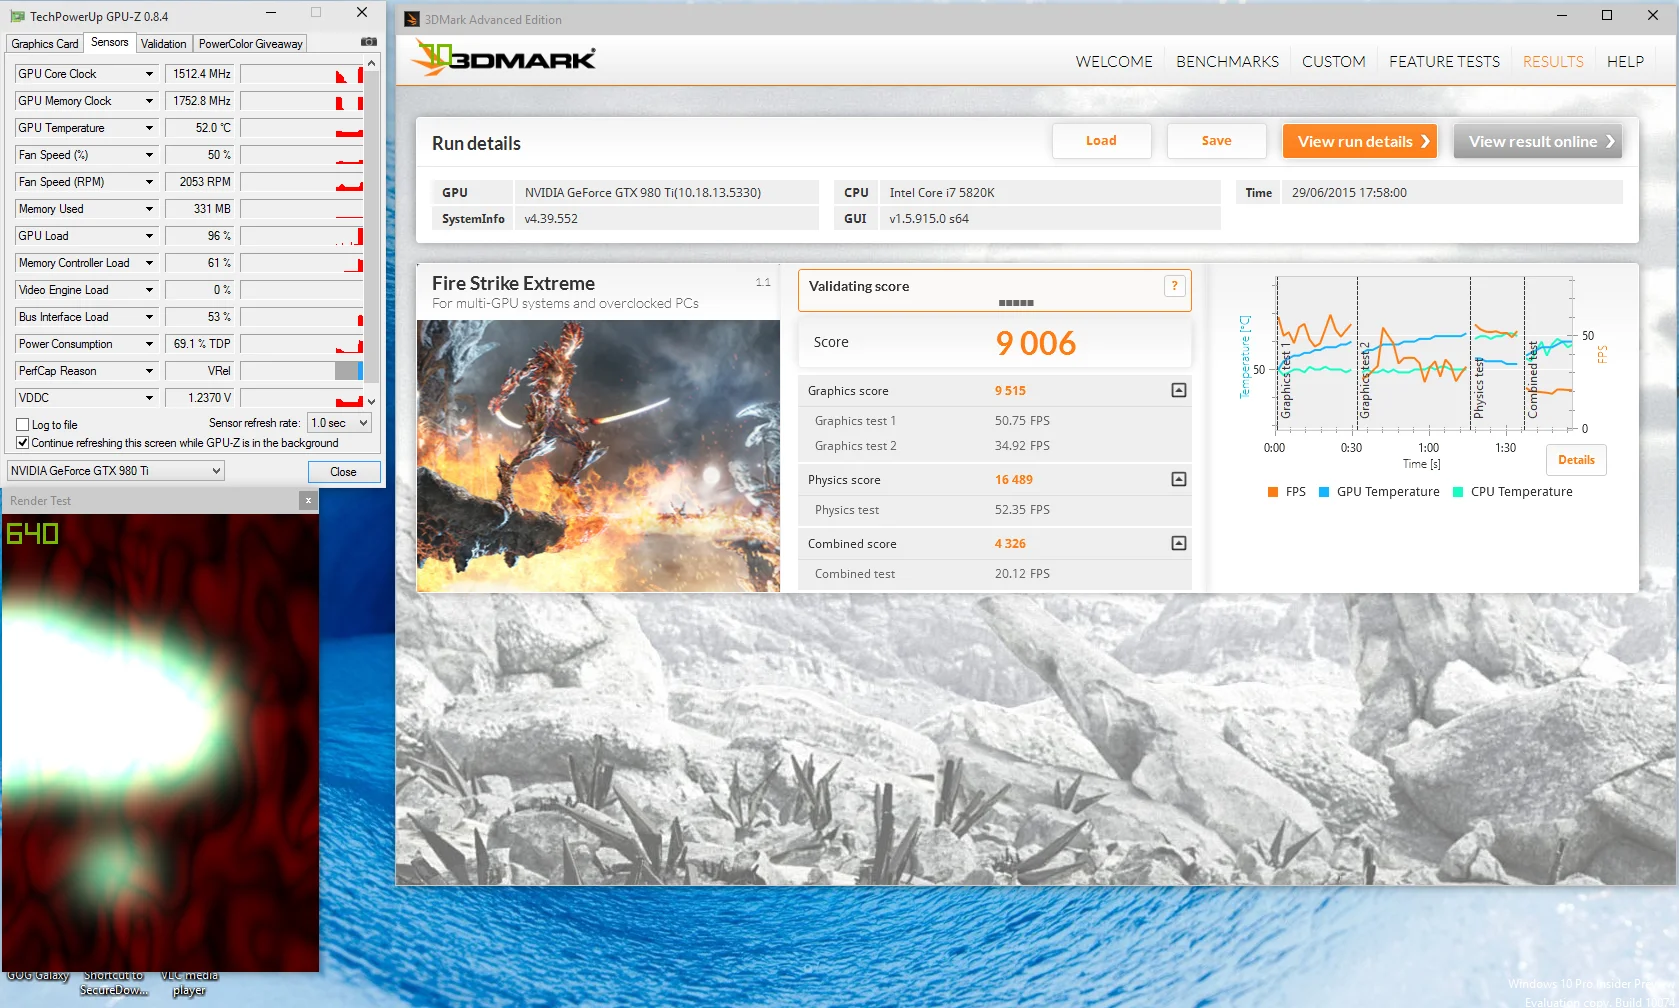The height and width of the screenshot is (1008, 1679).
Task: Click the Close button in GPU-Z
Action: (x=343, y=472)
